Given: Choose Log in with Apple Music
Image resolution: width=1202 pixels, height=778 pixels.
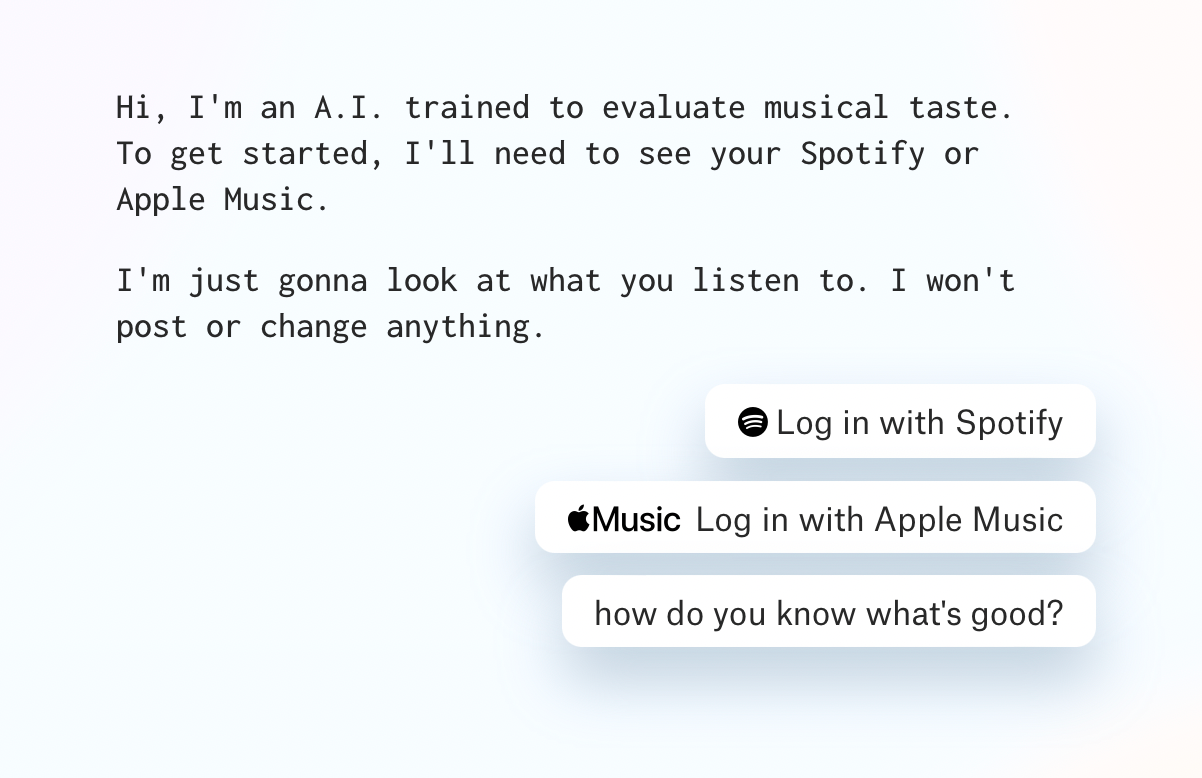Looking at the screenshot, I should point(815,517).
